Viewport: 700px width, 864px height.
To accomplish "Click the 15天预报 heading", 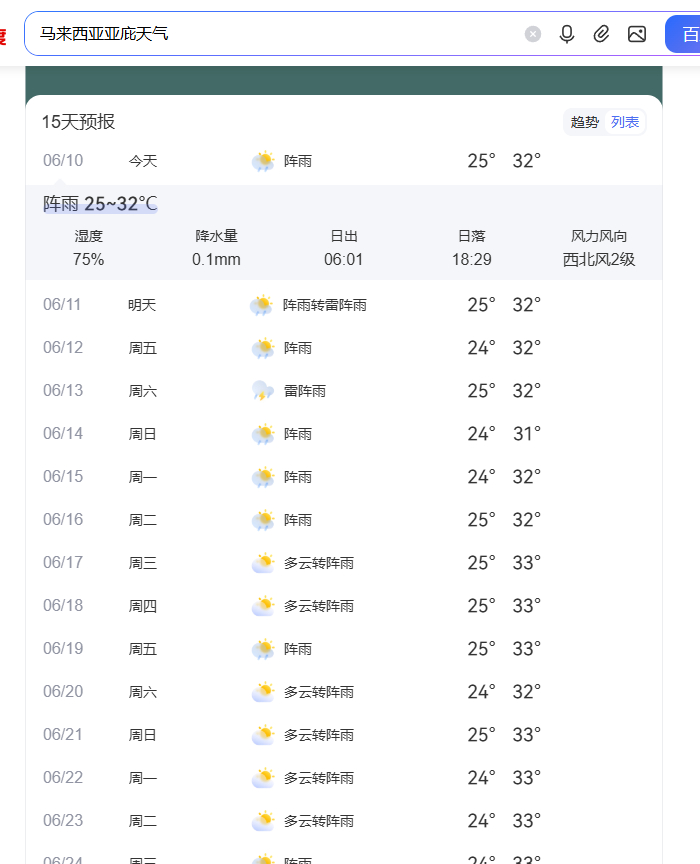I will click(78, 122).
